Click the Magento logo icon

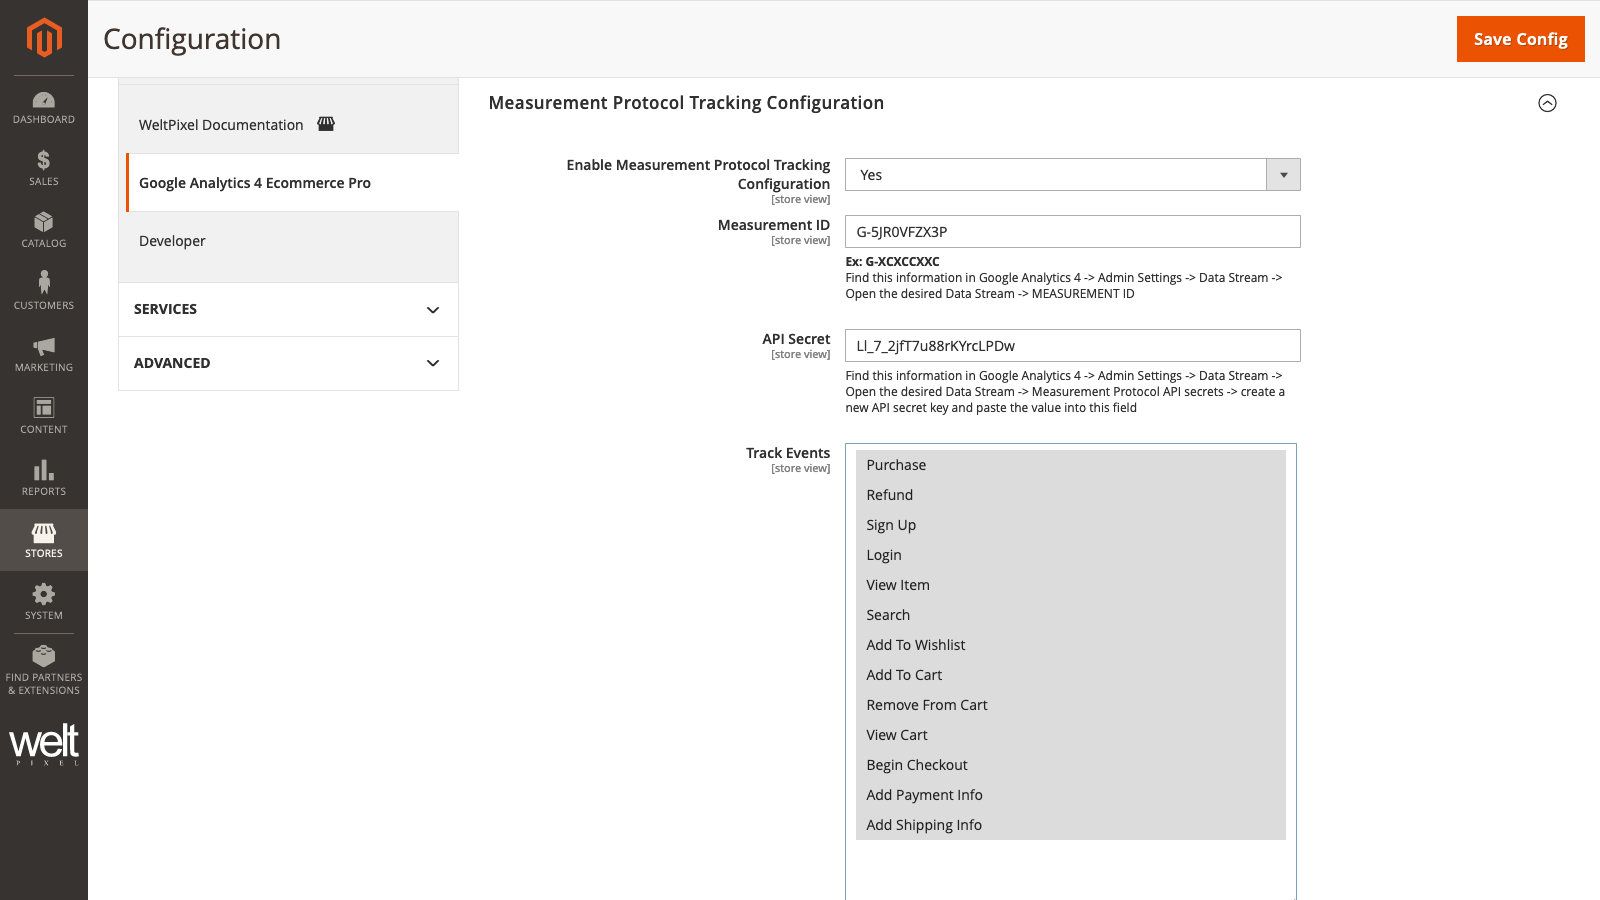(44, 38)
